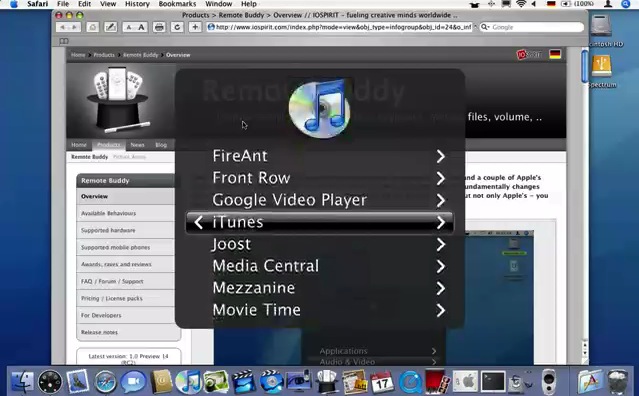The height and width of the screenshot is (396, 639).
Task: Expand FireAnt row's chevron in overlay menu
Action: tap(441, 156)
